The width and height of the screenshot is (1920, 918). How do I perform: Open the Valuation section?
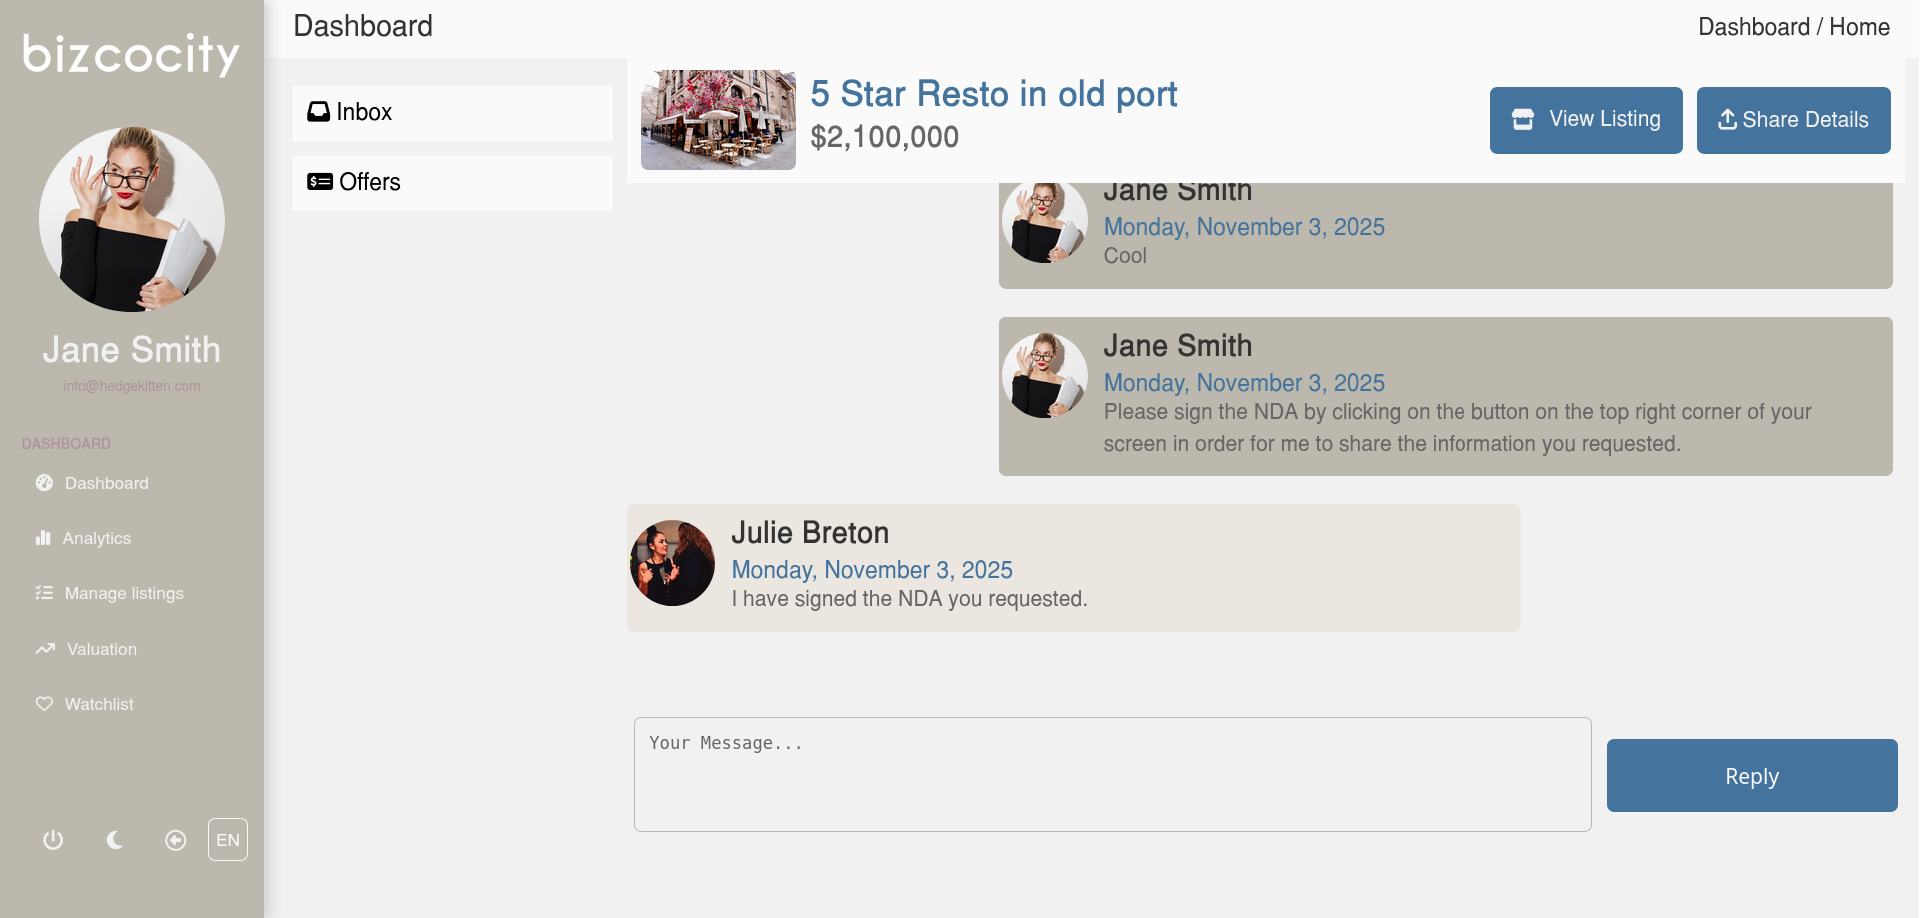(x=101, y=649)
